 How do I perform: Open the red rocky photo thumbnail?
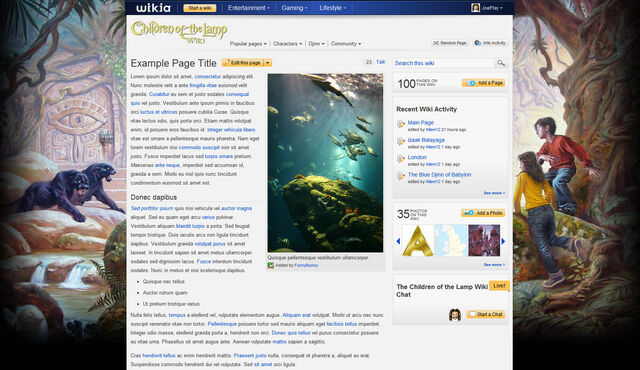[x=484, y=241]
